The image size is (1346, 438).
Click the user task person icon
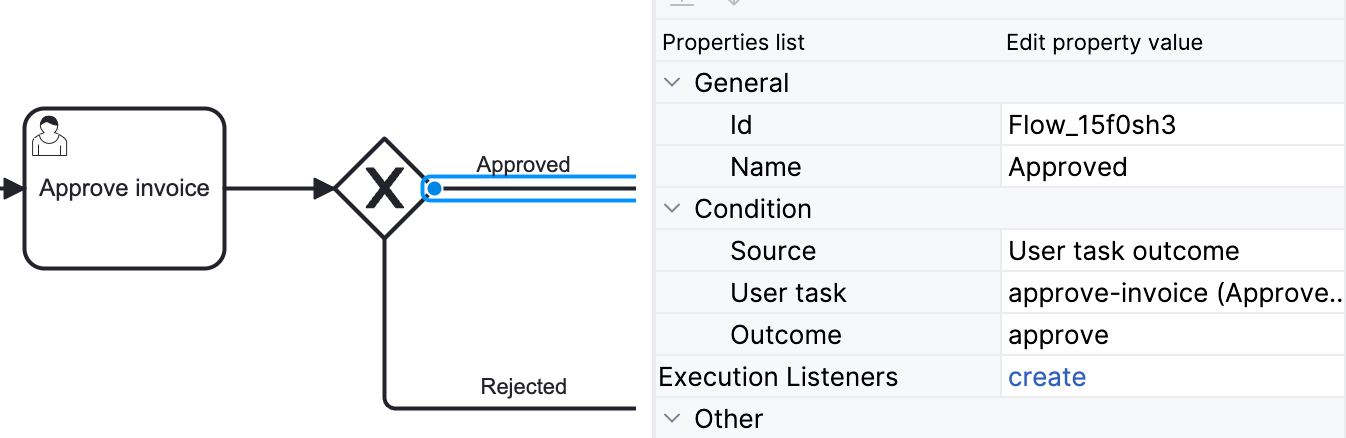click(50, 136)
